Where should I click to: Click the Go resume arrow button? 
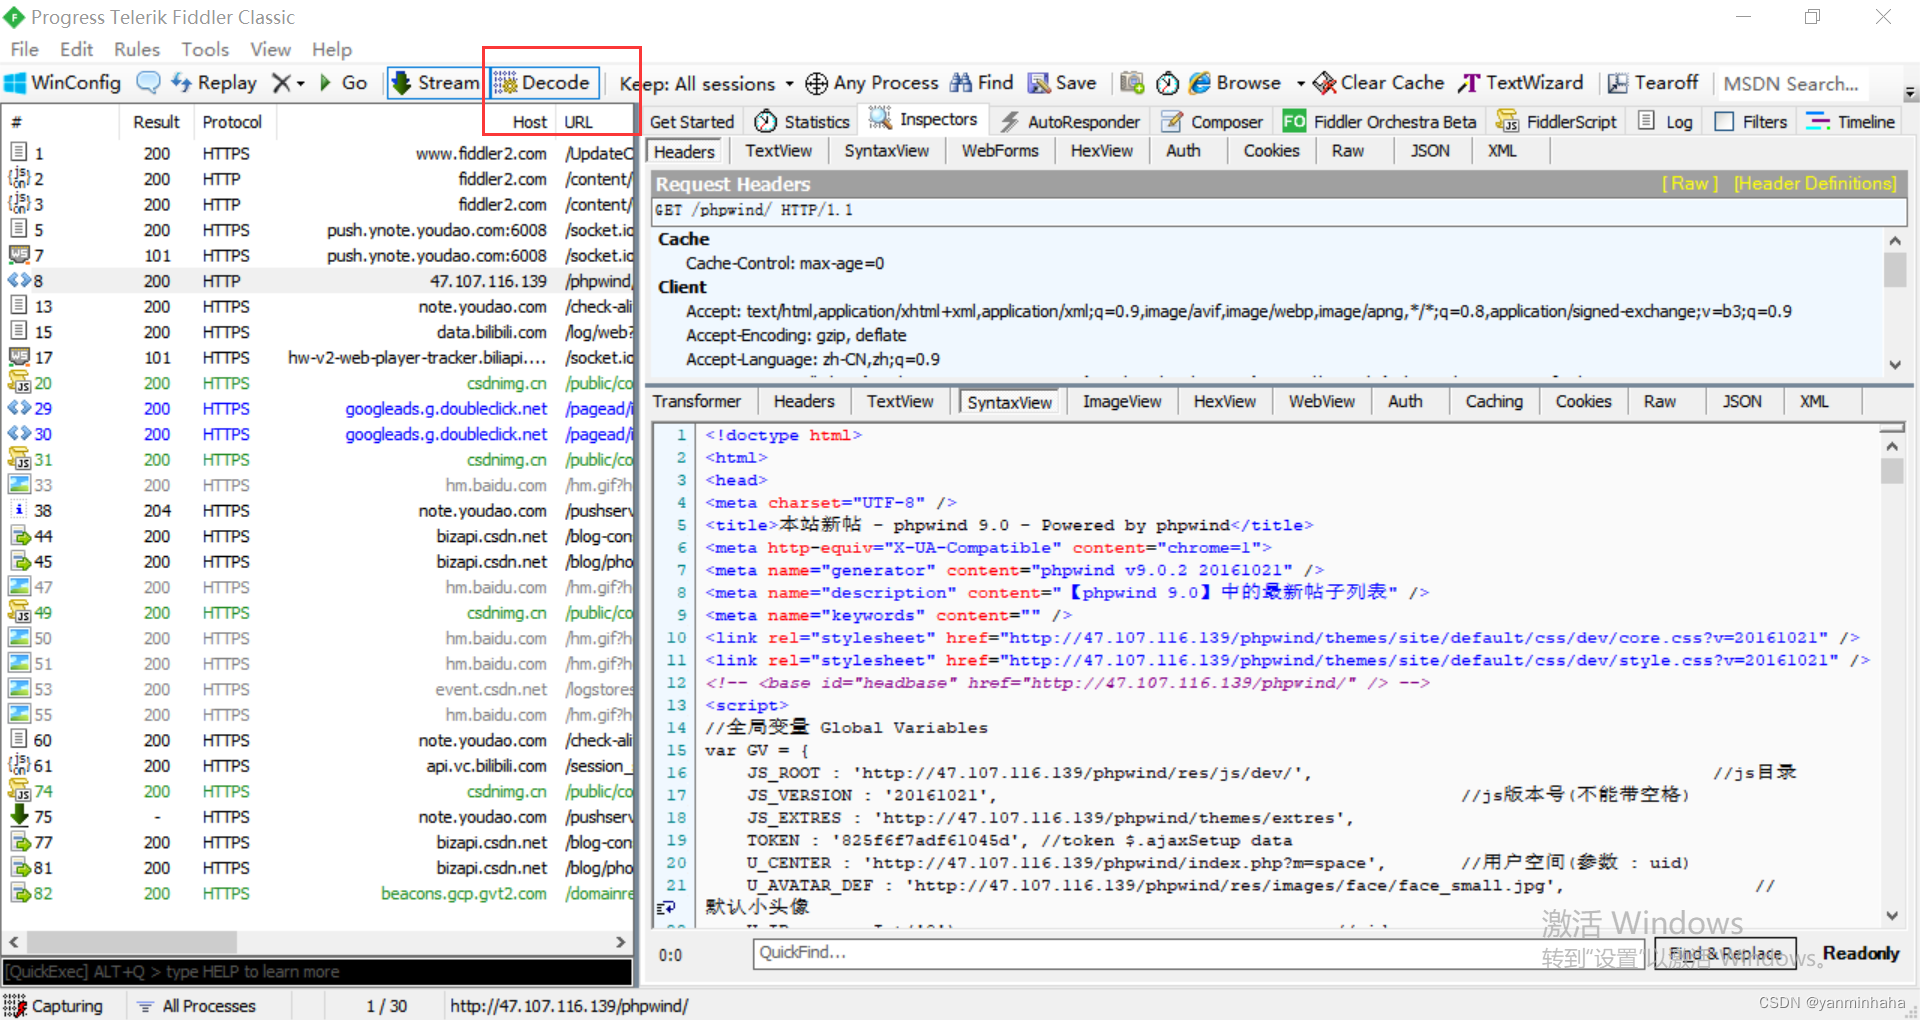click(x=344, y=83)
